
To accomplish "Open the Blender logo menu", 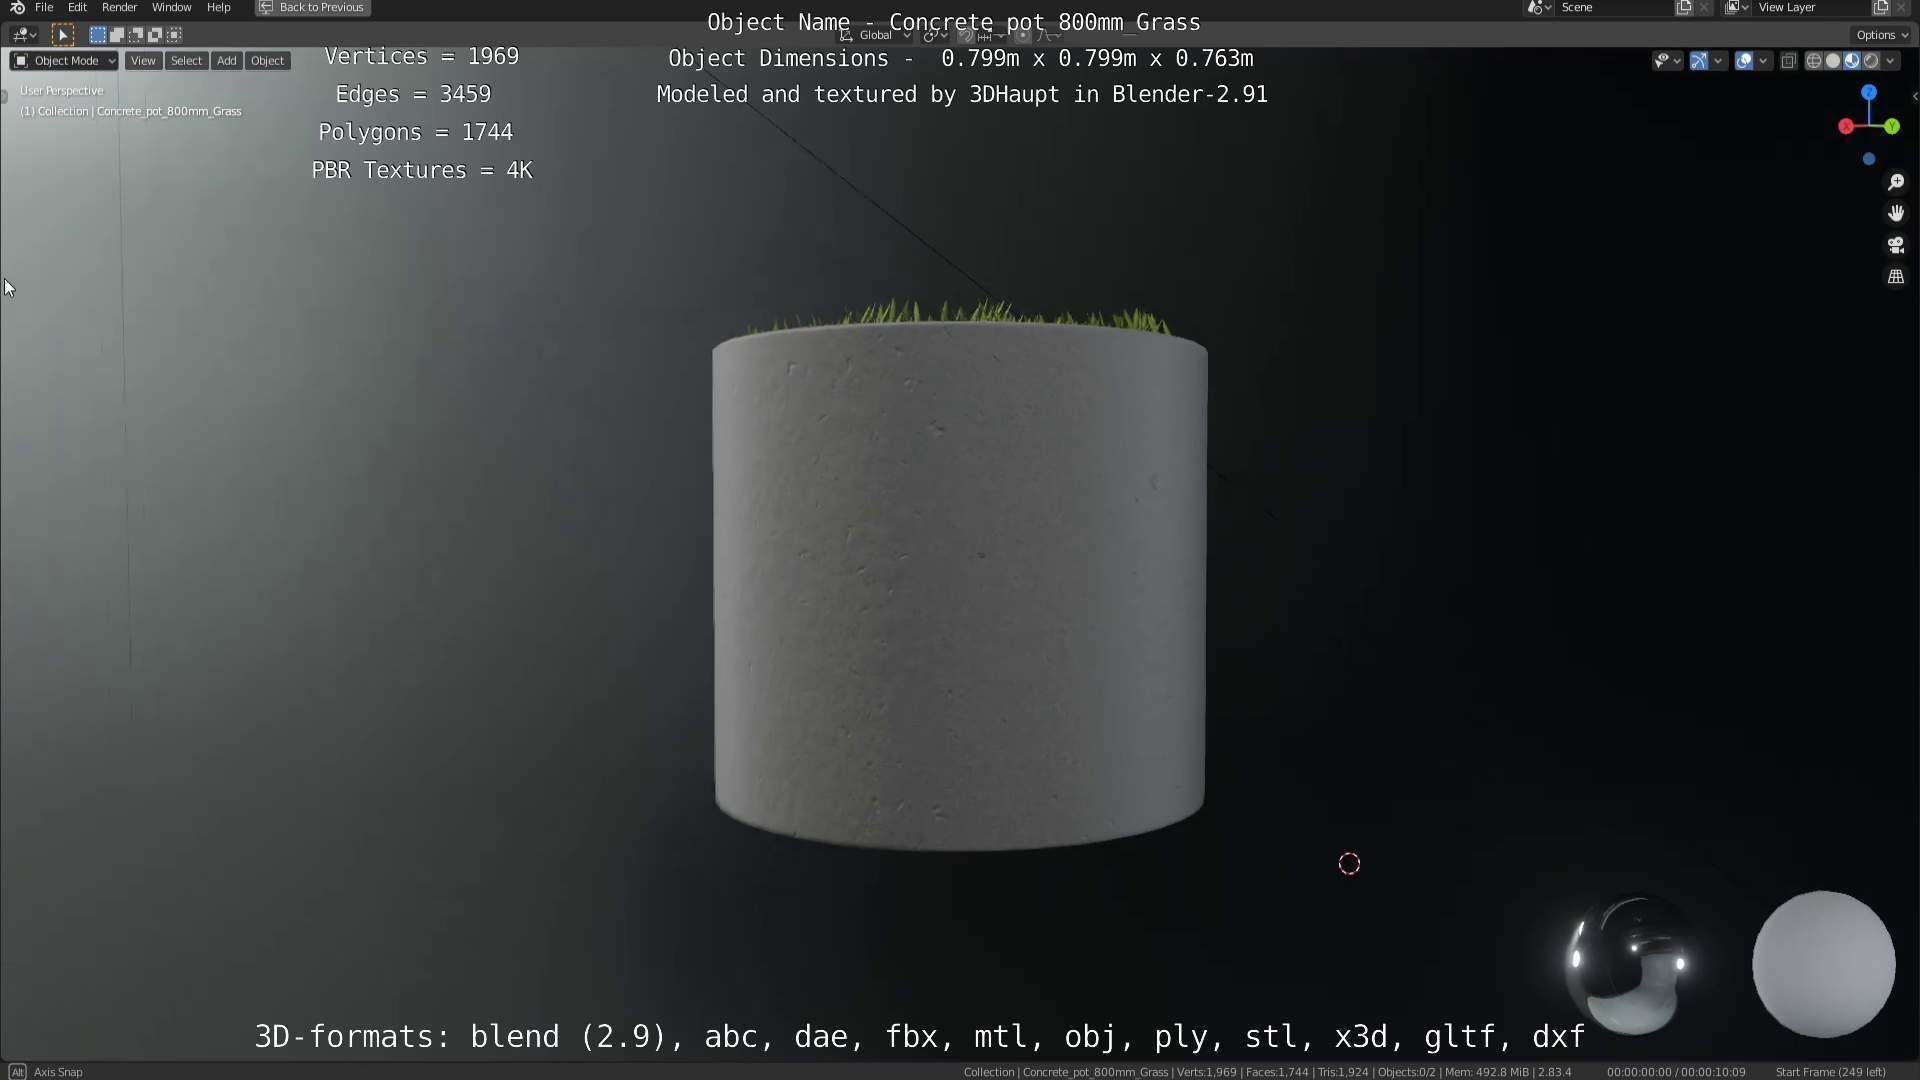I will coord(17,7).
